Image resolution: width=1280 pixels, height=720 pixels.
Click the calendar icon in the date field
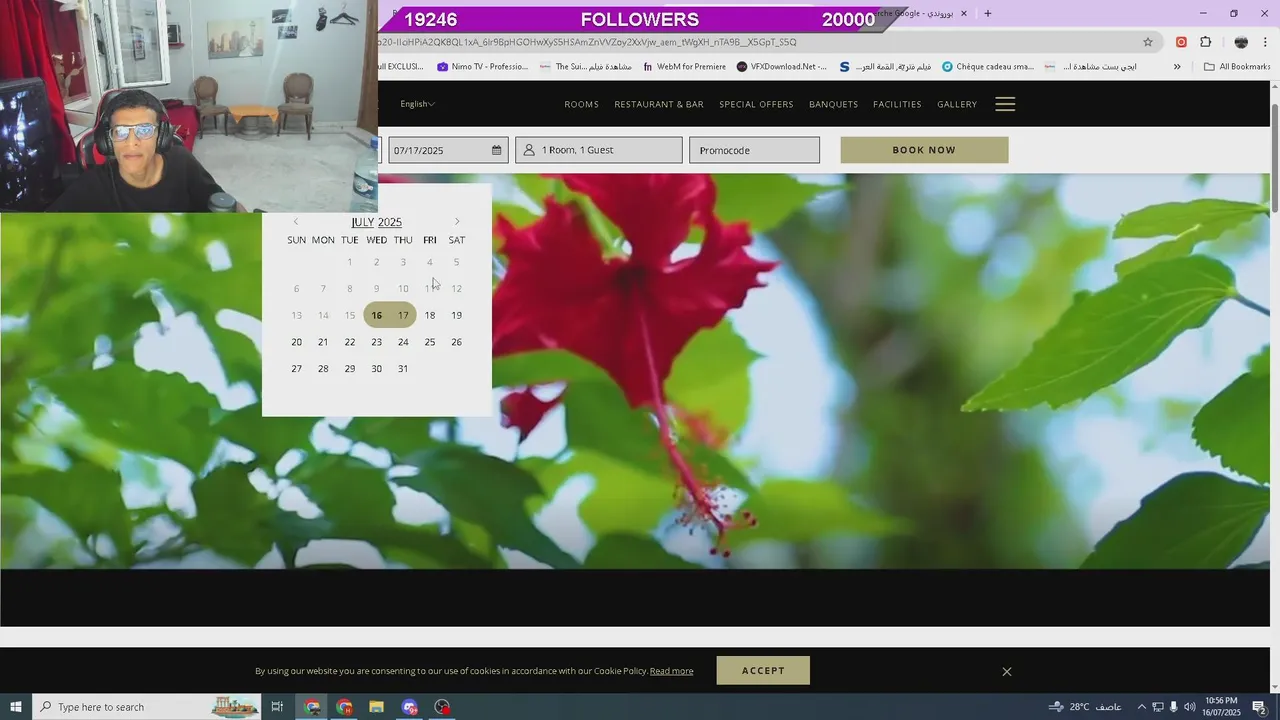496,150
